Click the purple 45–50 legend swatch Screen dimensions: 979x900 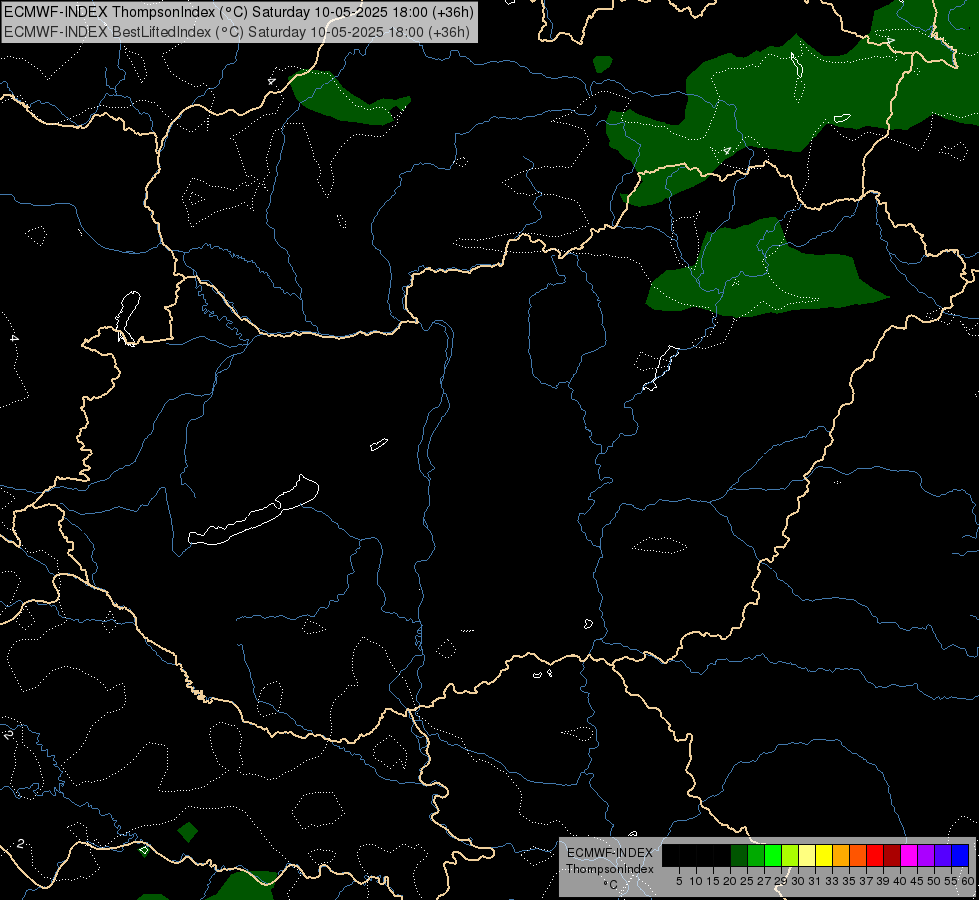click(x=926, y=855)
